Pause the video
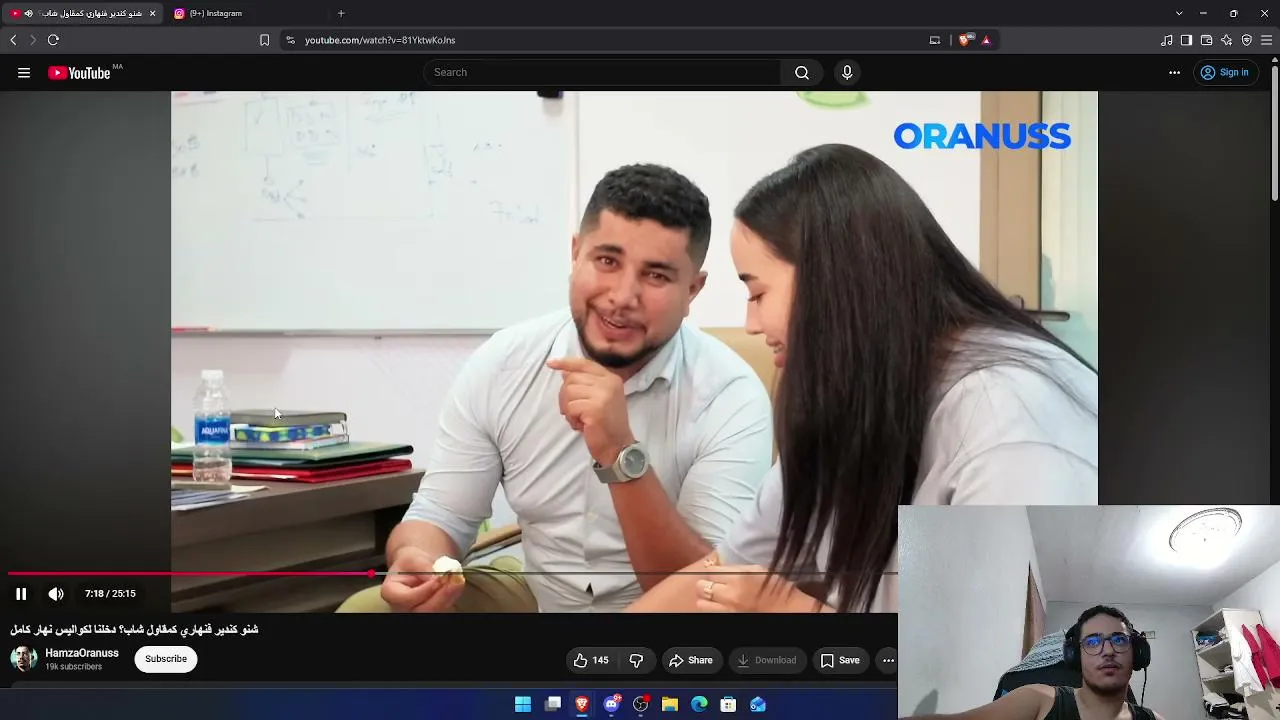 (x=21, y=594)
